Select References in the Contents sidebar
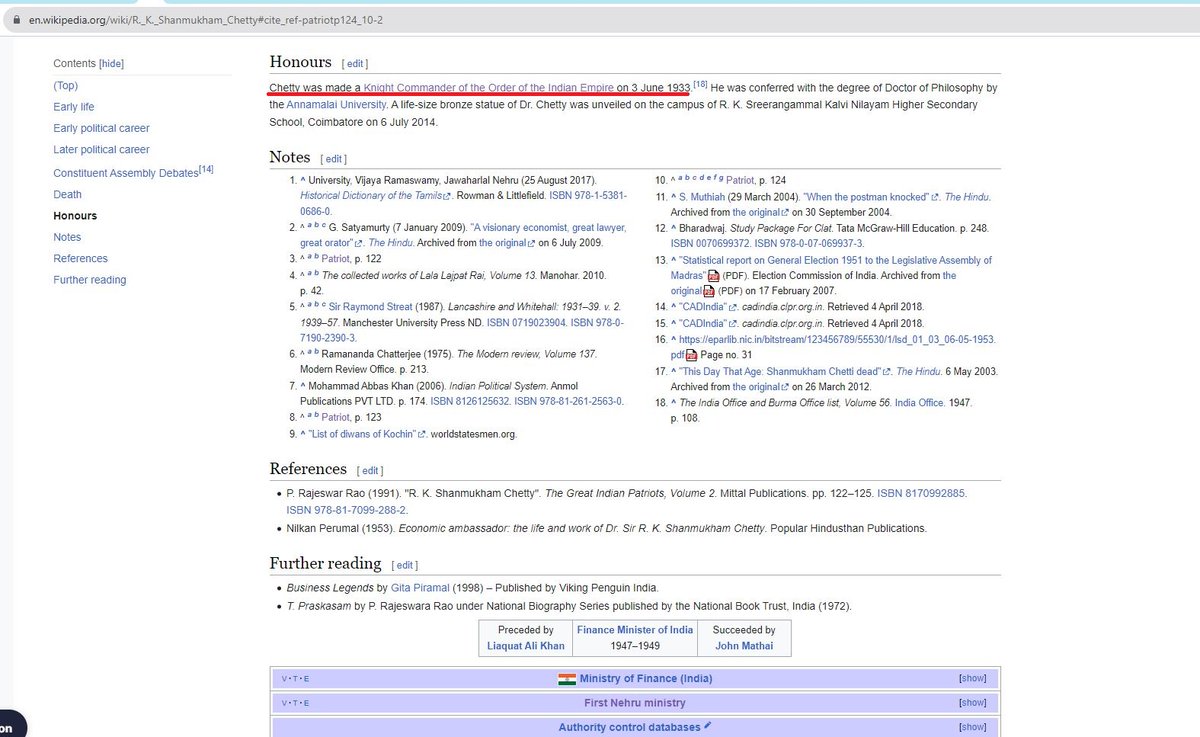The image size is (1200, 737). (x=80, y=258)
